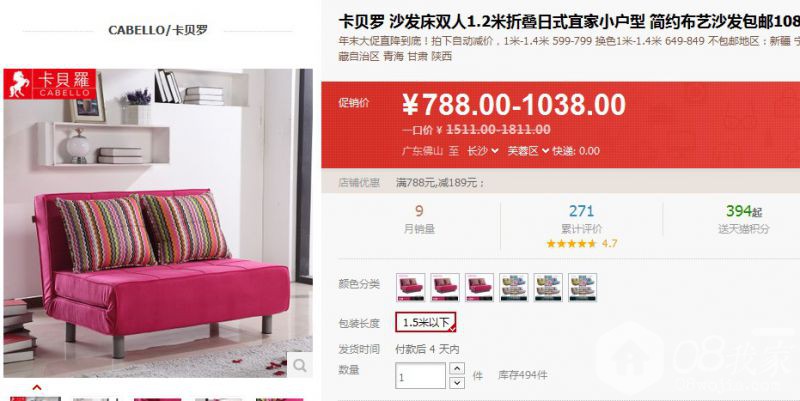
Task: Click the main pink sofa product image
Action: pyautogui.click(x=158, y=223)
